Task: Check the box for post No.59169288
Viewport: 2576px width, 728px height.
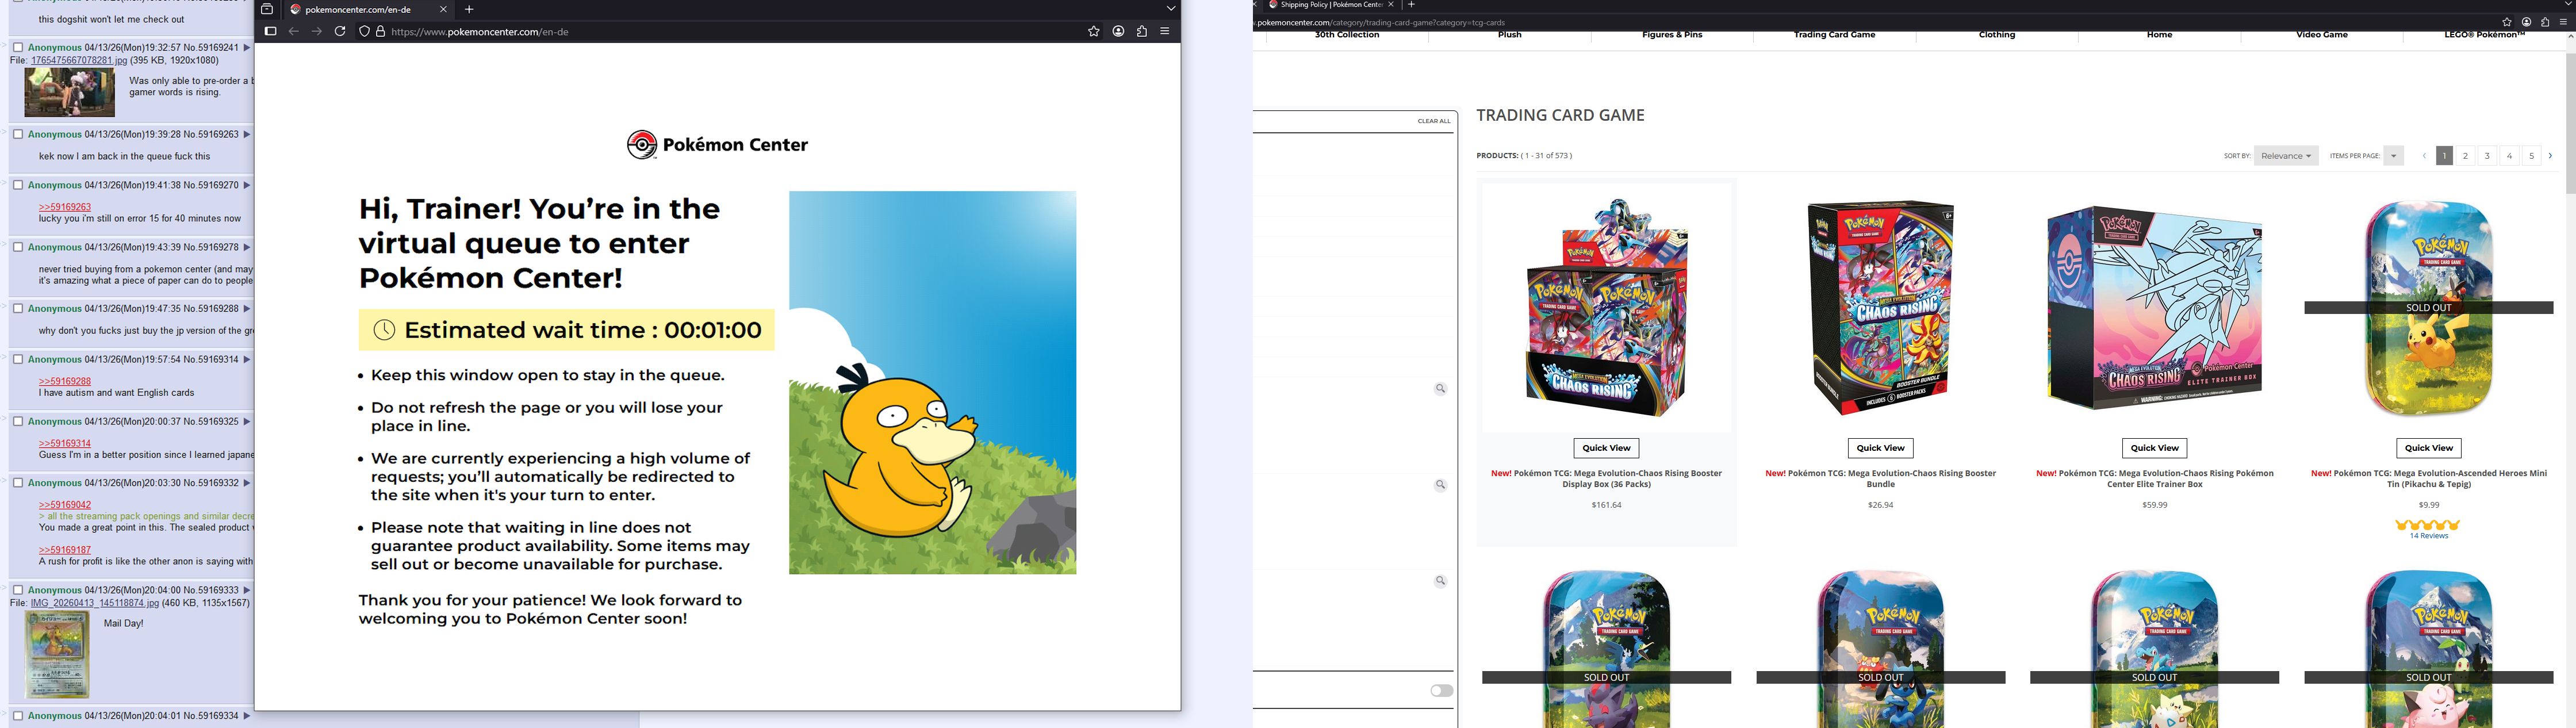Action: (18, 308)
